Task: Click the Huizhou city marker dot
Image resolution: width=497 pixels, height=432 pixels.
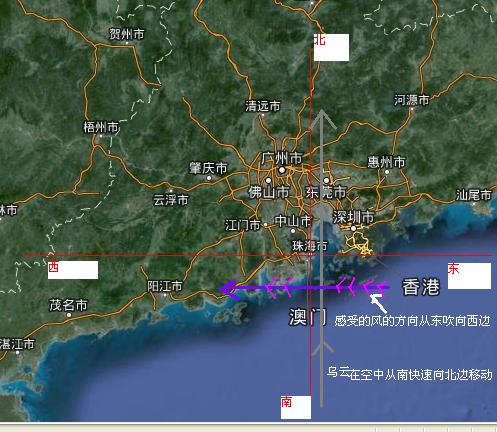Action: pyautogui.click(x=387, y=172)
